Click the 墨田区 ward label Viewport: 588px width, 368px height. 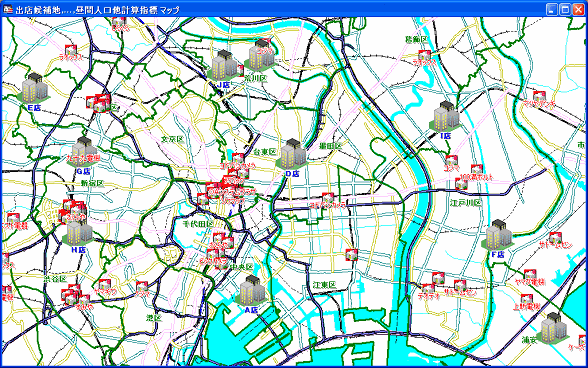tap(330, 146)
